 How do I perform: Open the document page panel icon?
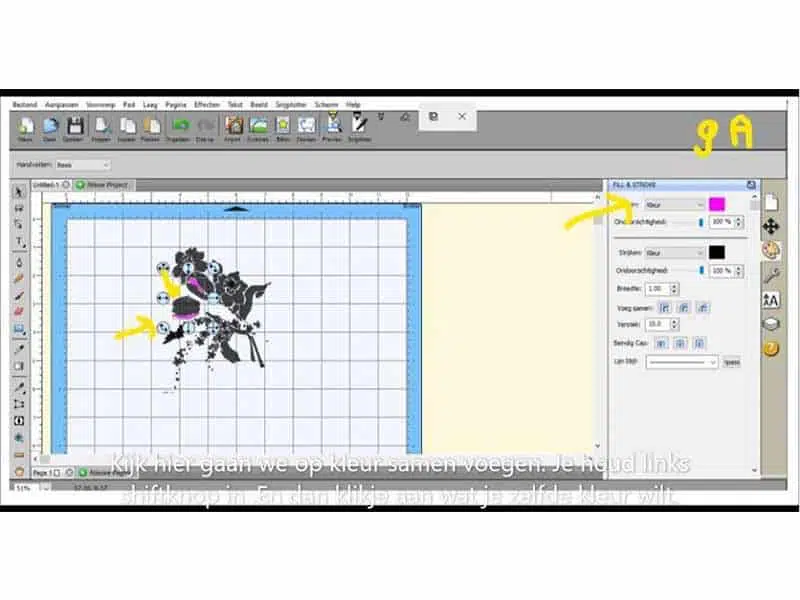[x=771, y=203]
